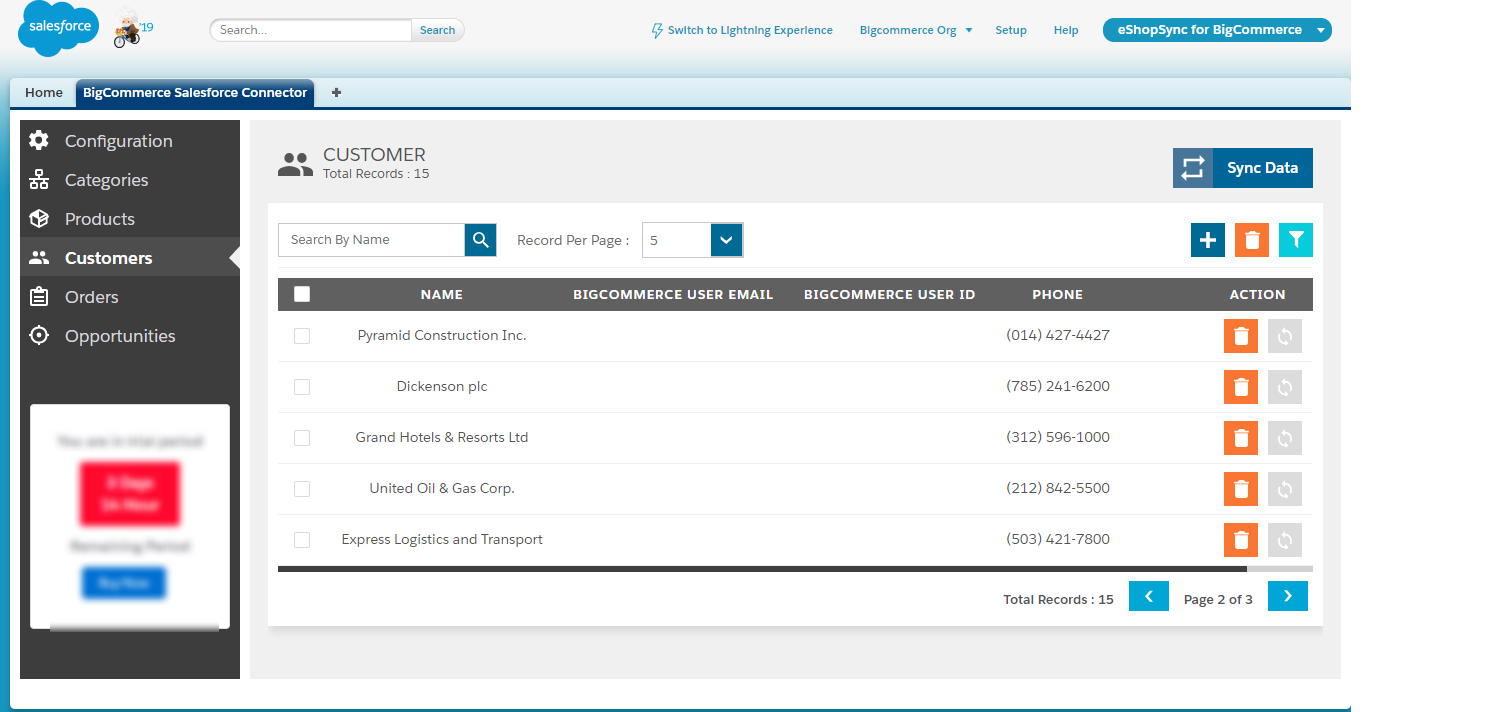Click the orange bulk delete trash icon
The width and height of the screenshot is (1489, 712).
click(1252, 240)
